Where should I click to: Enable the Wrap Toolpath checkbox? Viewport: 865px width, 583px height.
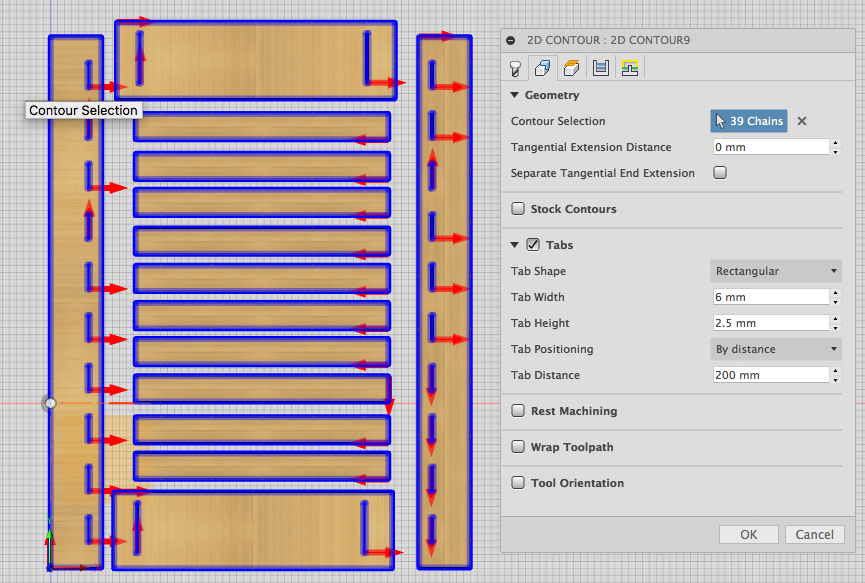point(518,446)
